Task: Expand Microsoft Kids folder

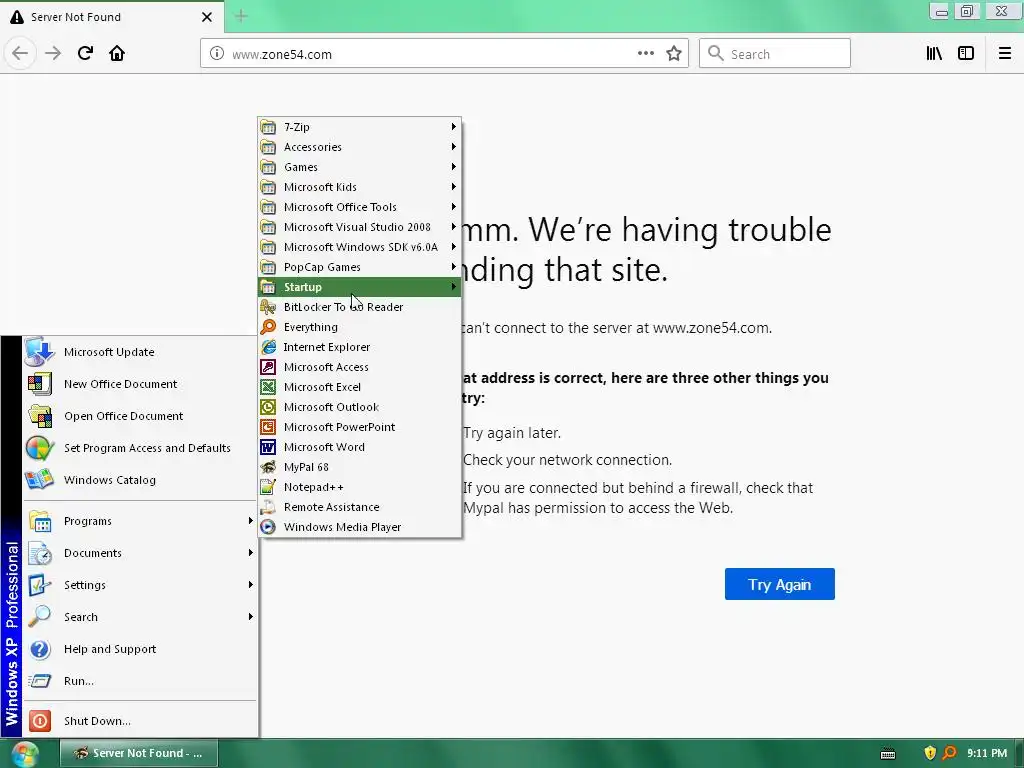Action: pyautogui.click(x=360, y=187)
